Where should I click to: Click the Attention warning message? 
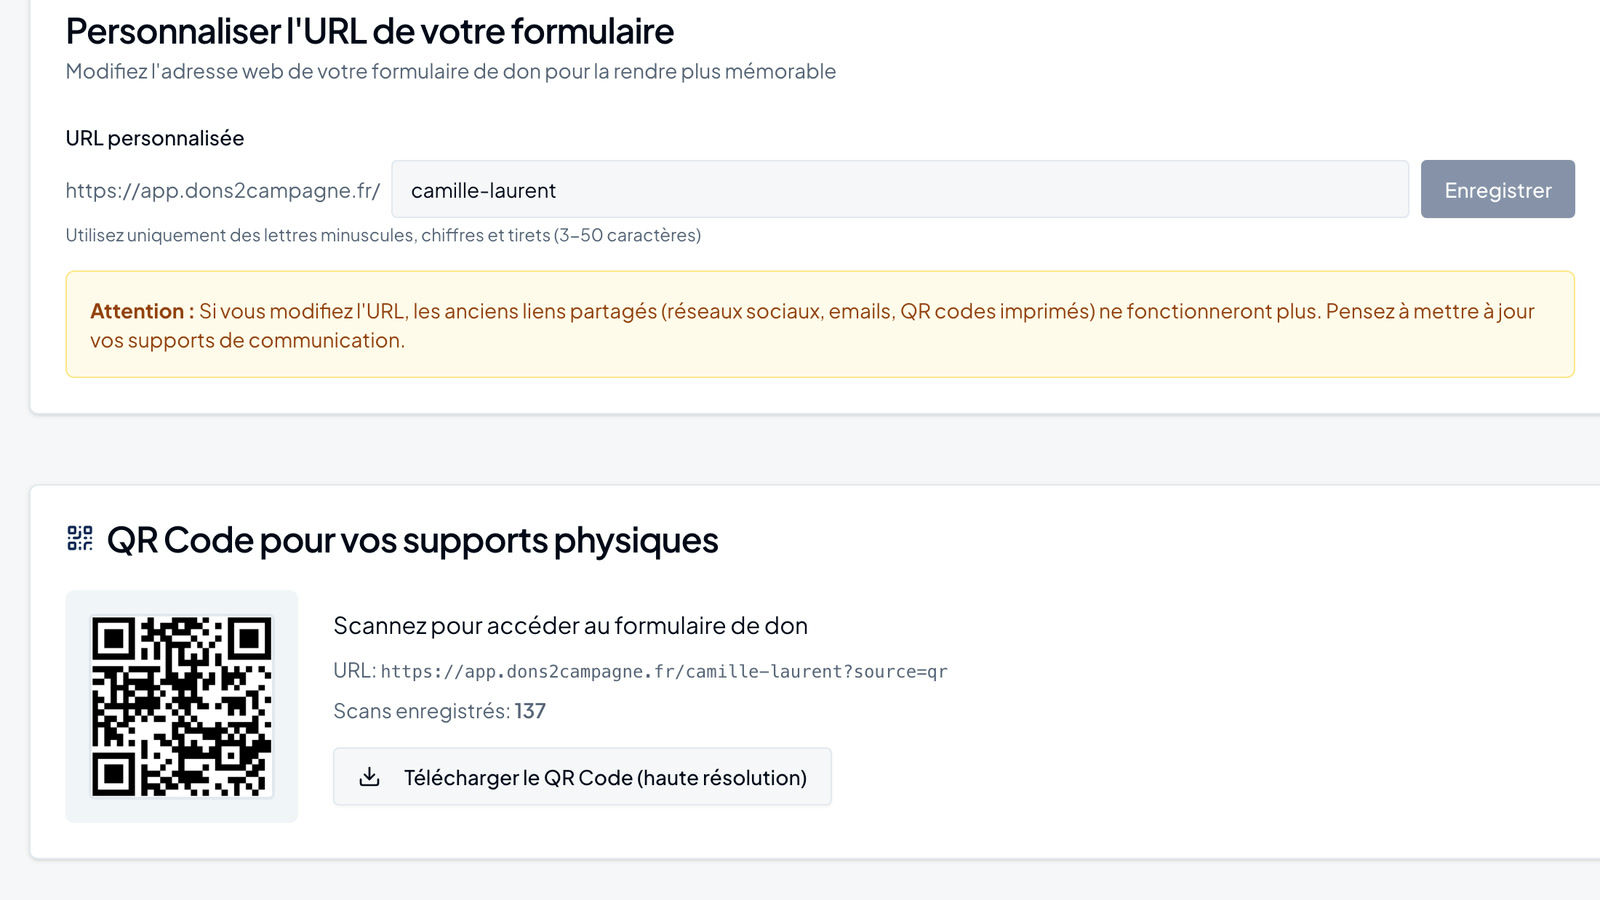pos(820,324)
